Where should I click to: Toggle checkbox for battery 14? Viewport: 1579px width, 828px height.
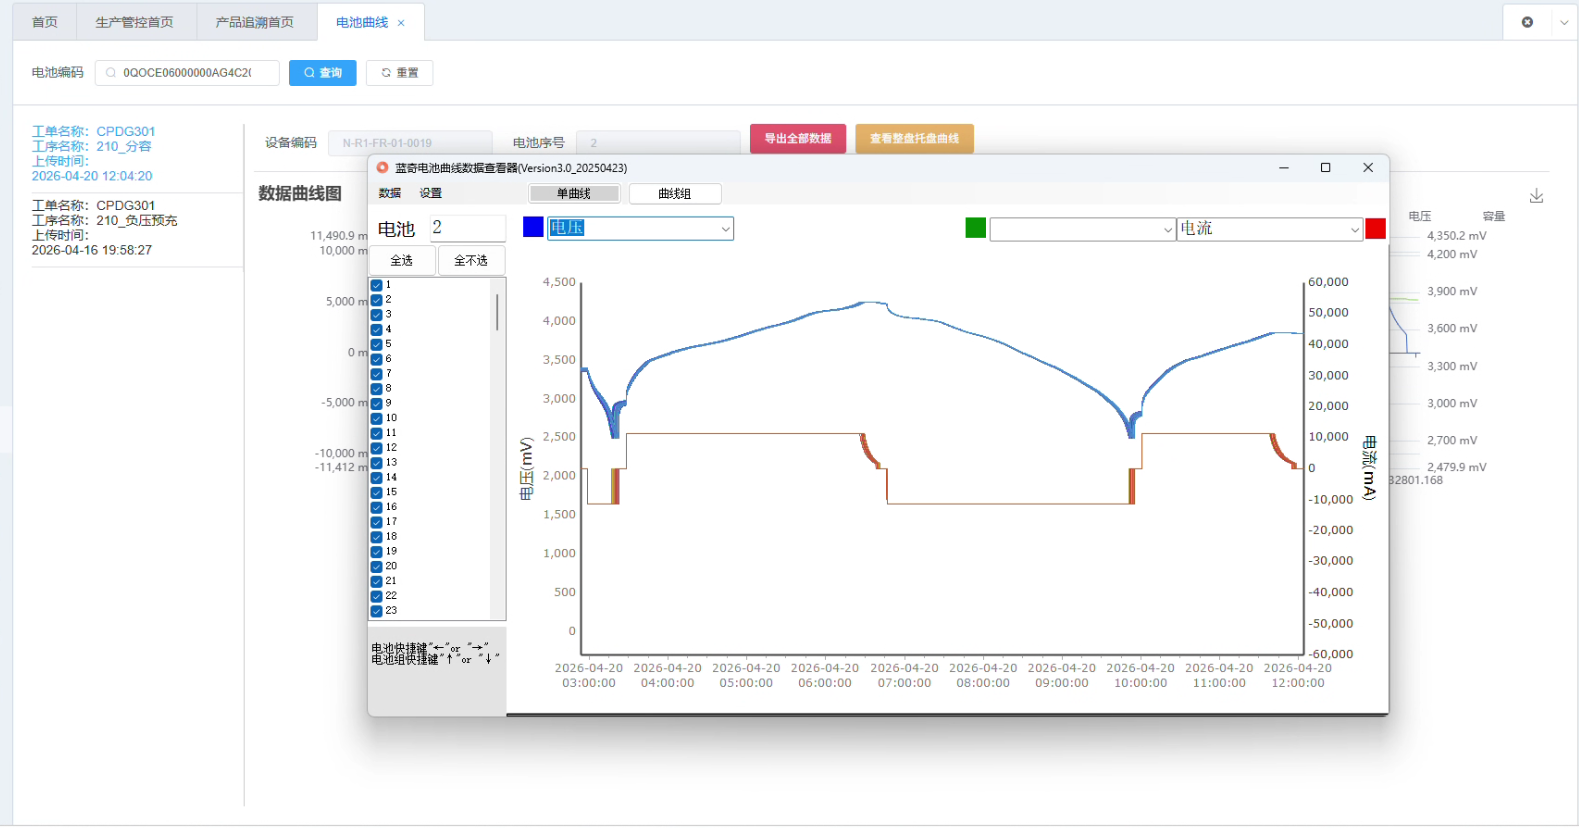tap(377, 478)
